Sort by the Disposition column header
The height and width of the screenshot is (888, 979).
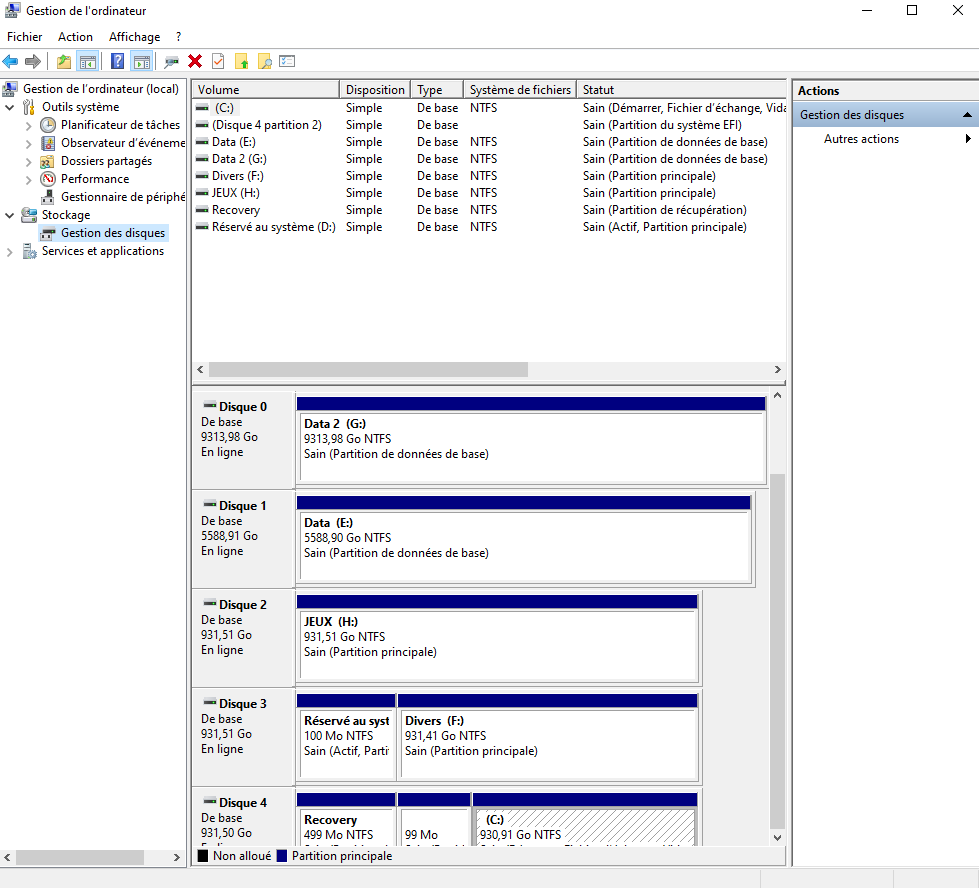375,89
